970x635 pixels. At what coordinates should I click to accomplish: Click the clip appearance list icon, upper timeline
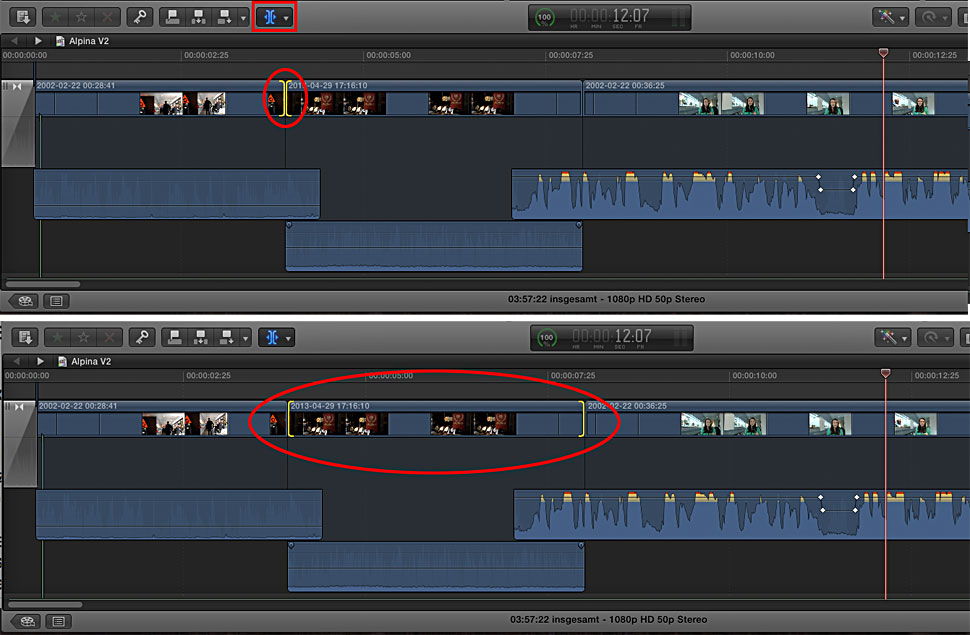pos(56,301)
